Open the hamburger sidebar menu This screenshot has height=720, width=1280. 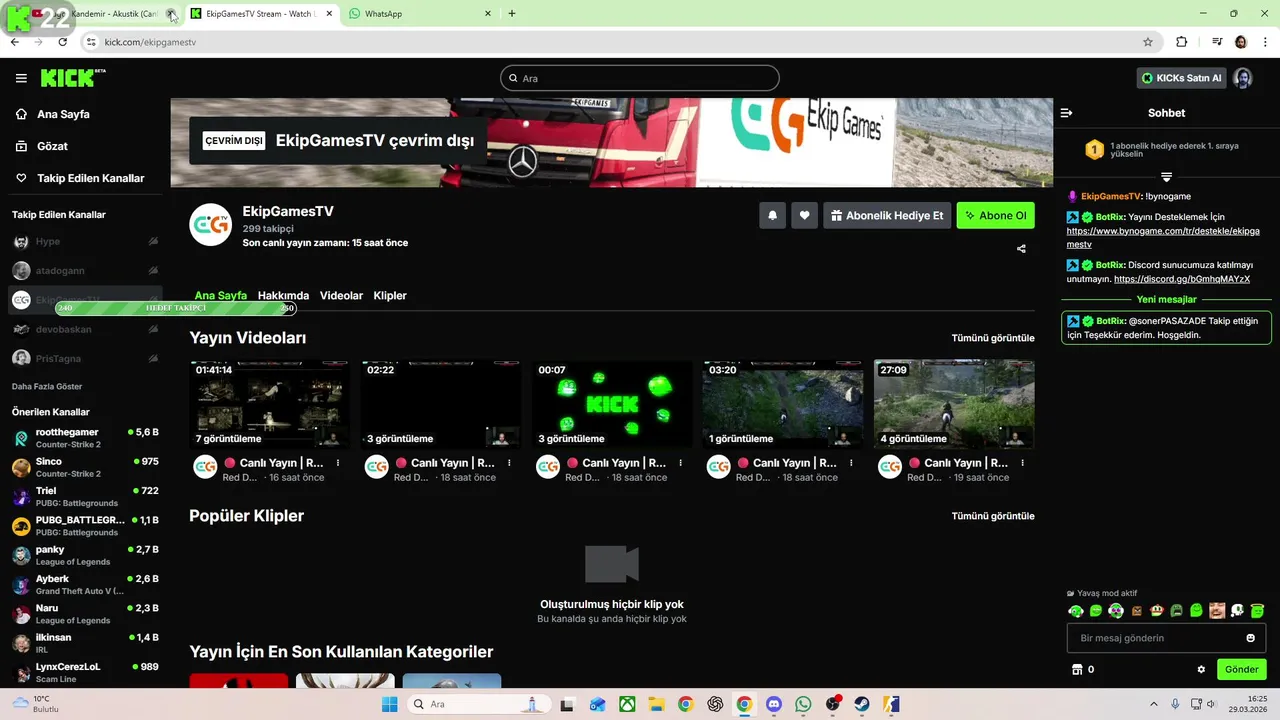[x=21, y=78]
